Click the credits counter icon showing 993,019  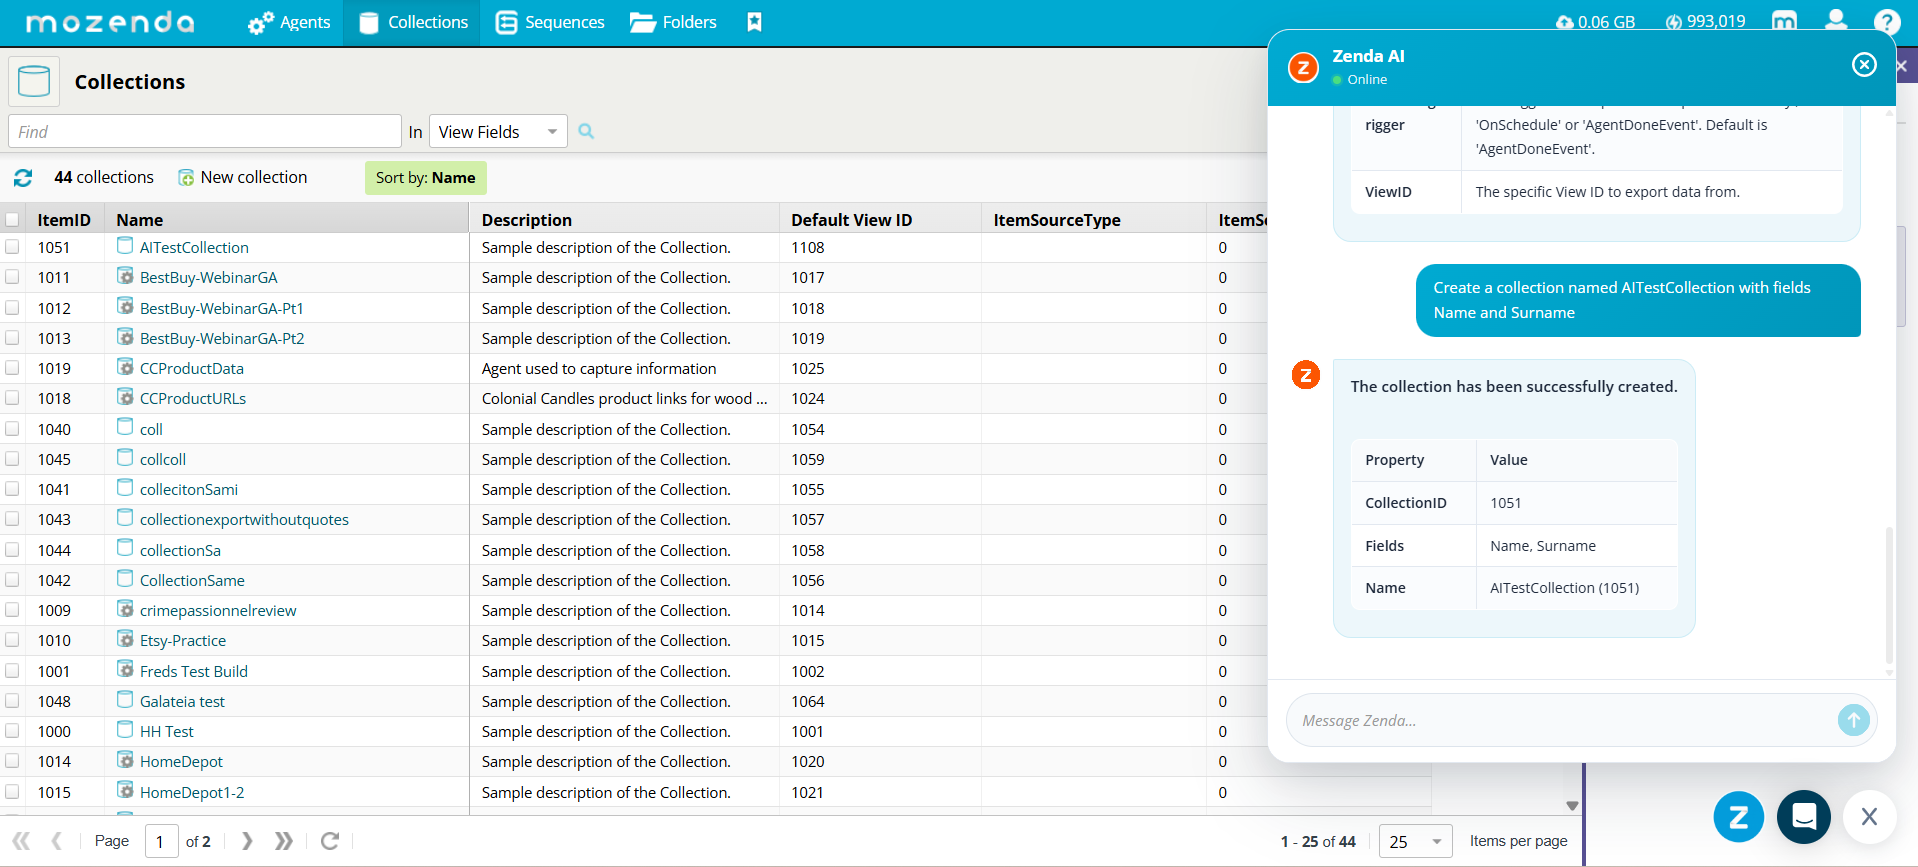[x=1674, y=22]
